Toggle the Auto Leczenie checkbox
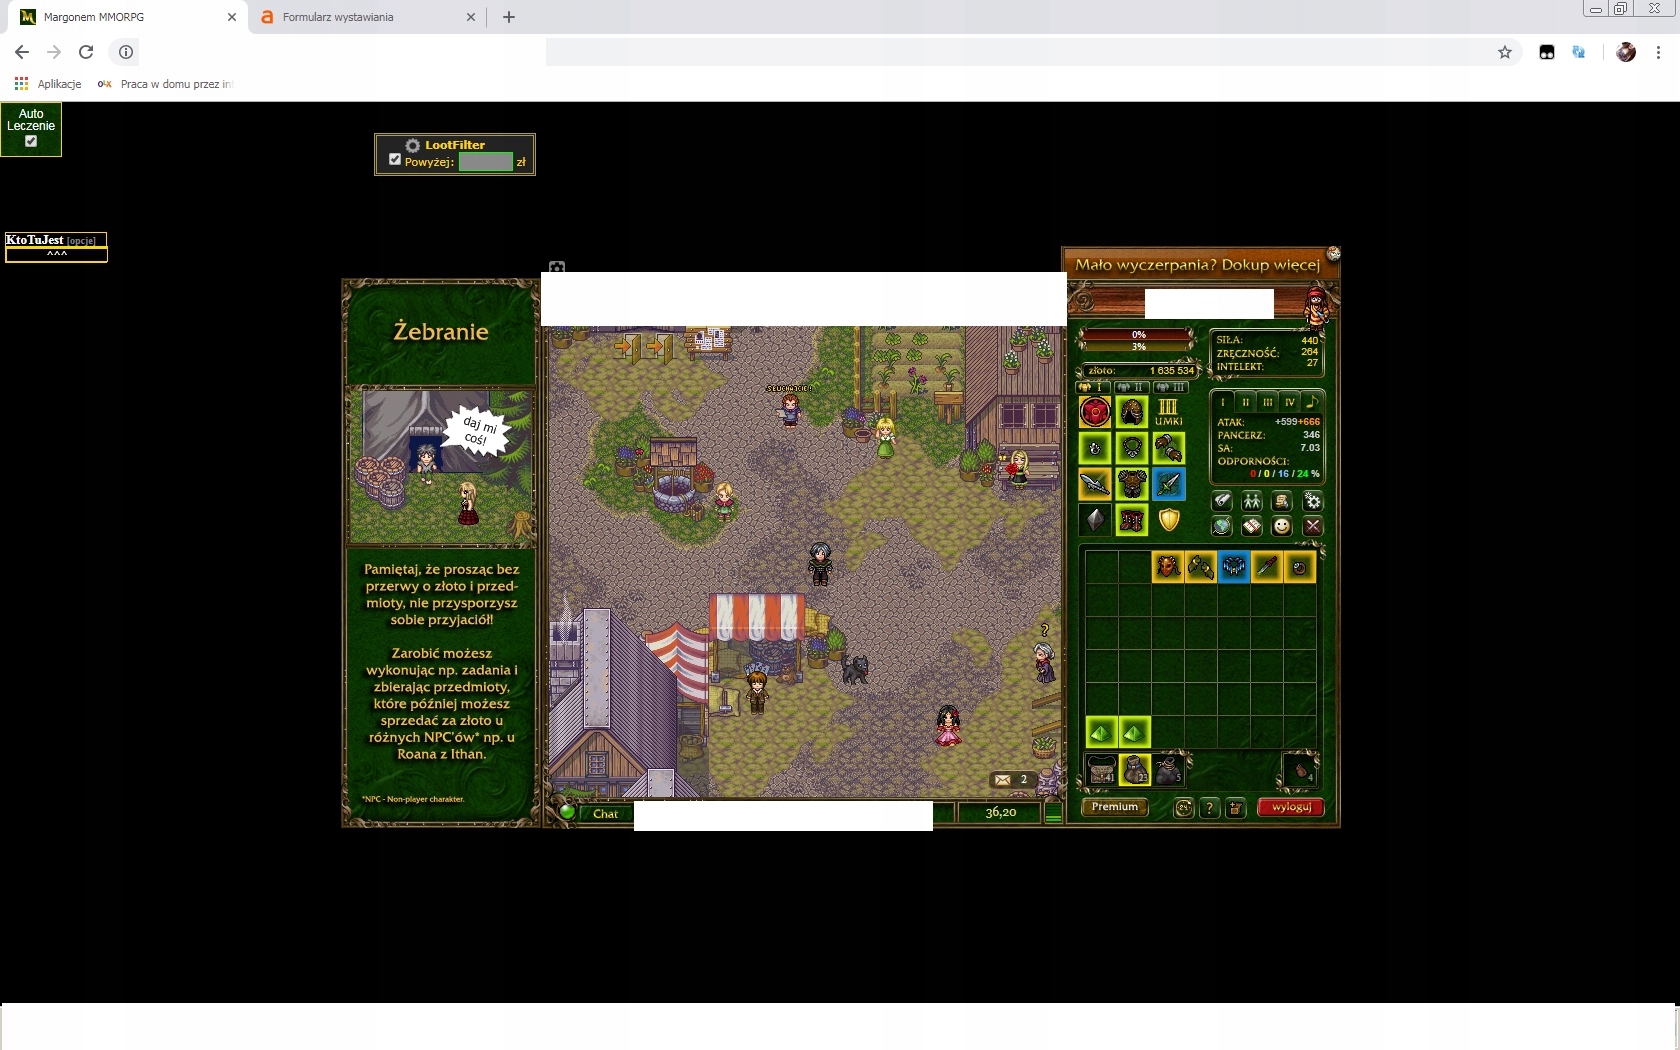This screenshot has height=1050, width=1680. [31, 141]
